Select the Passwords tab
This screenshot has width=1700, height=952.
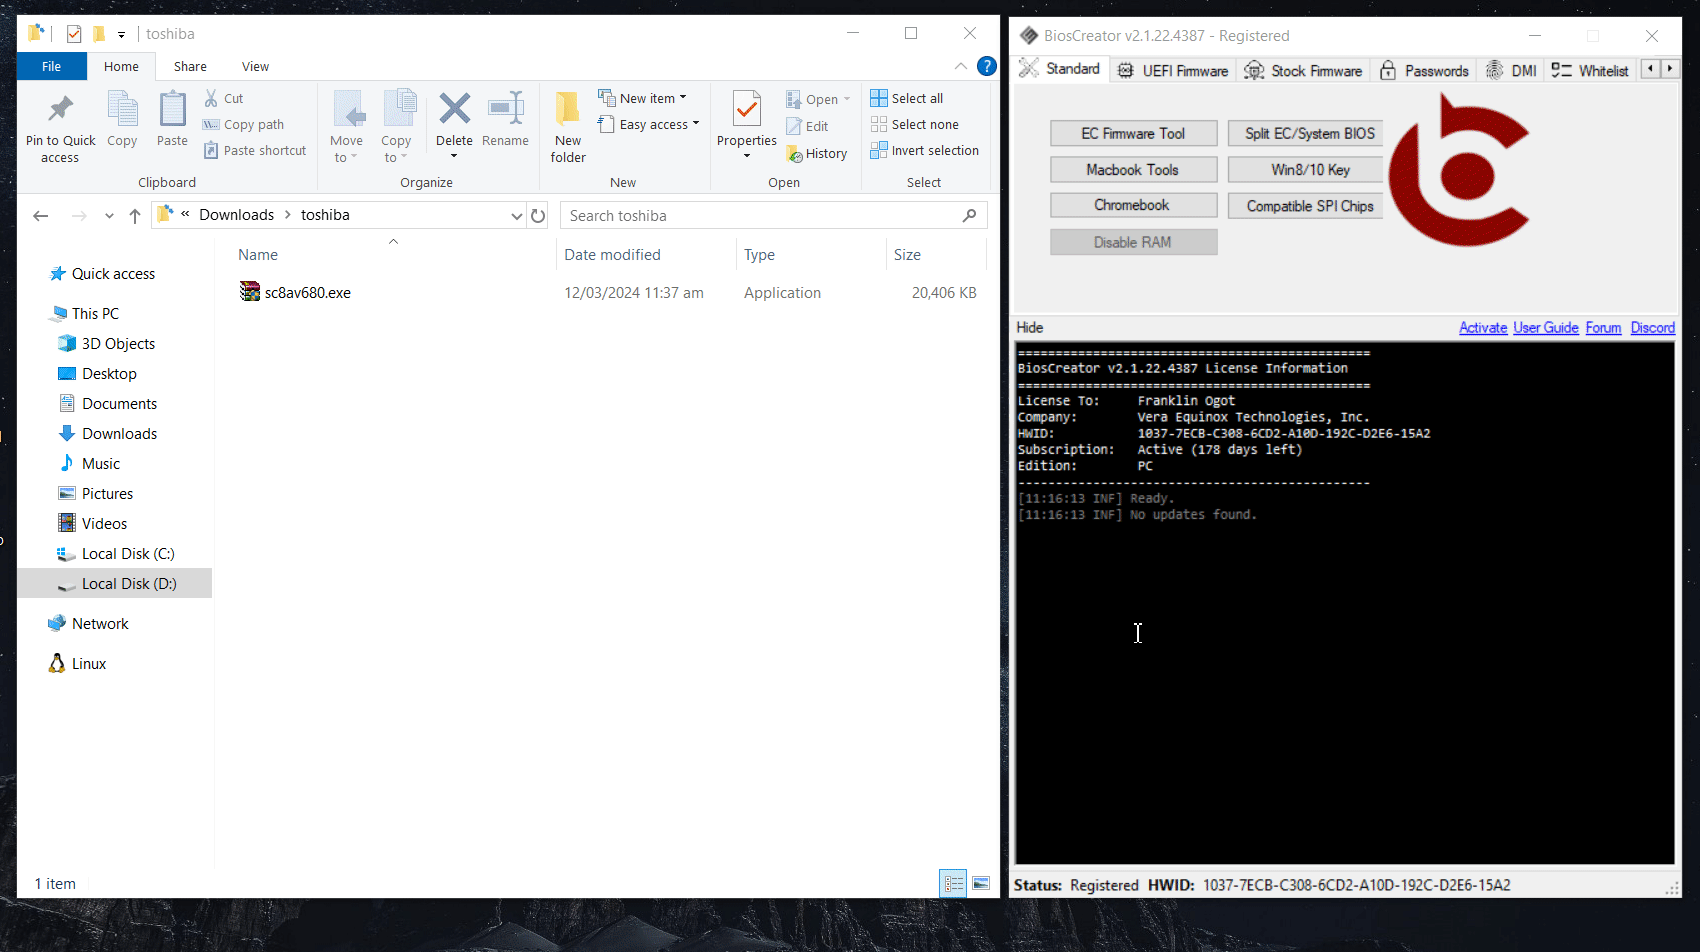tap(1424, 70)
